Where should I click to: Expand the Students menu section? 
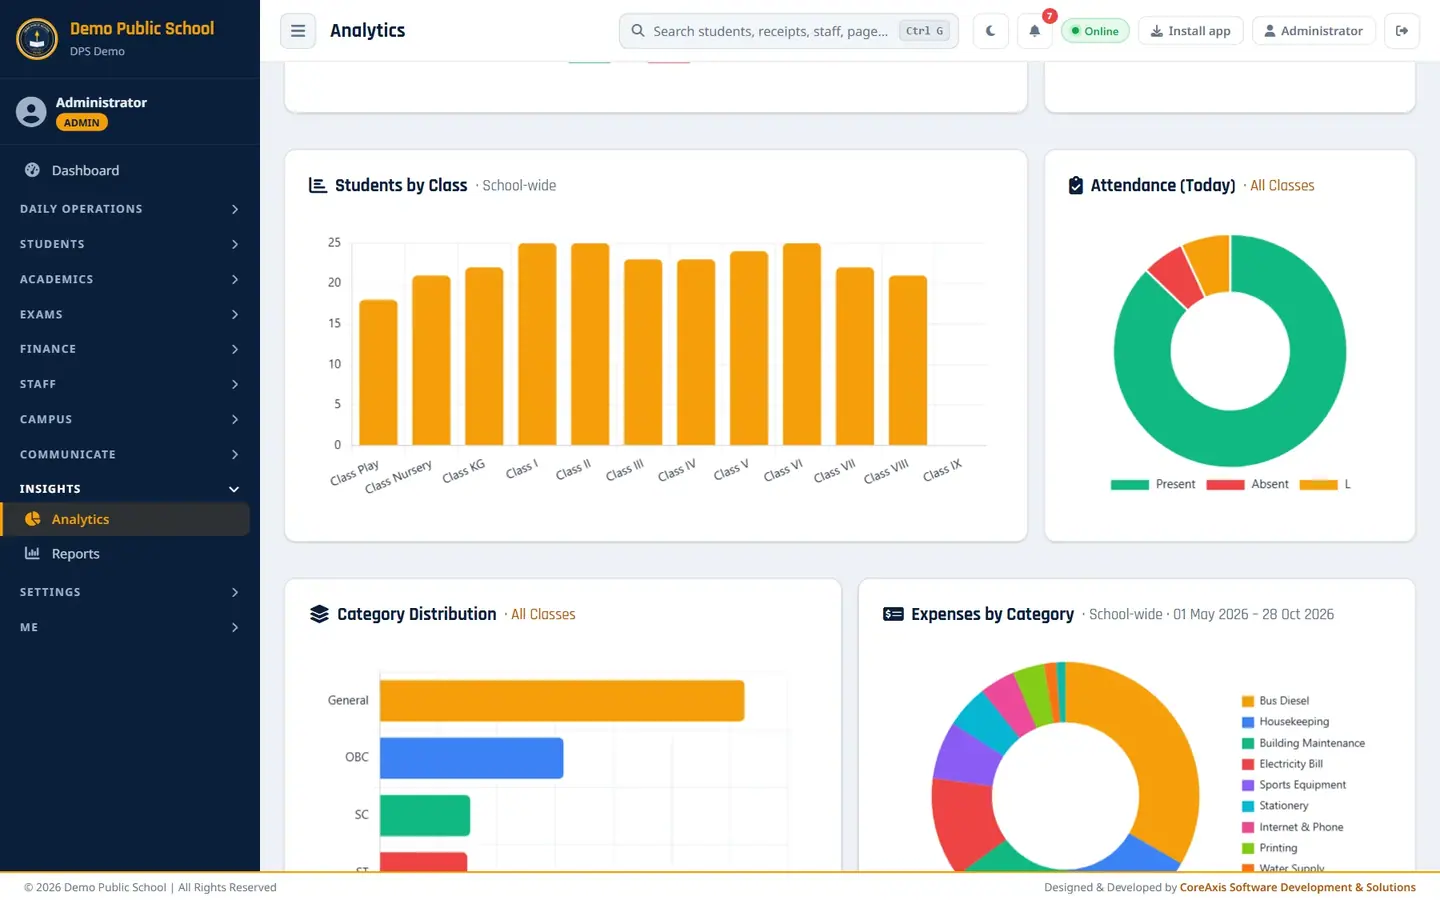(130, 244)
